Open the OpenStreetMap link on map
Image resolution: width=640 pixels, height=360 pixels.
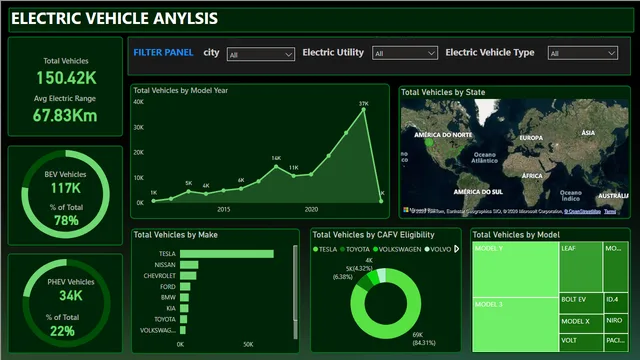click(x=582, y=211)
